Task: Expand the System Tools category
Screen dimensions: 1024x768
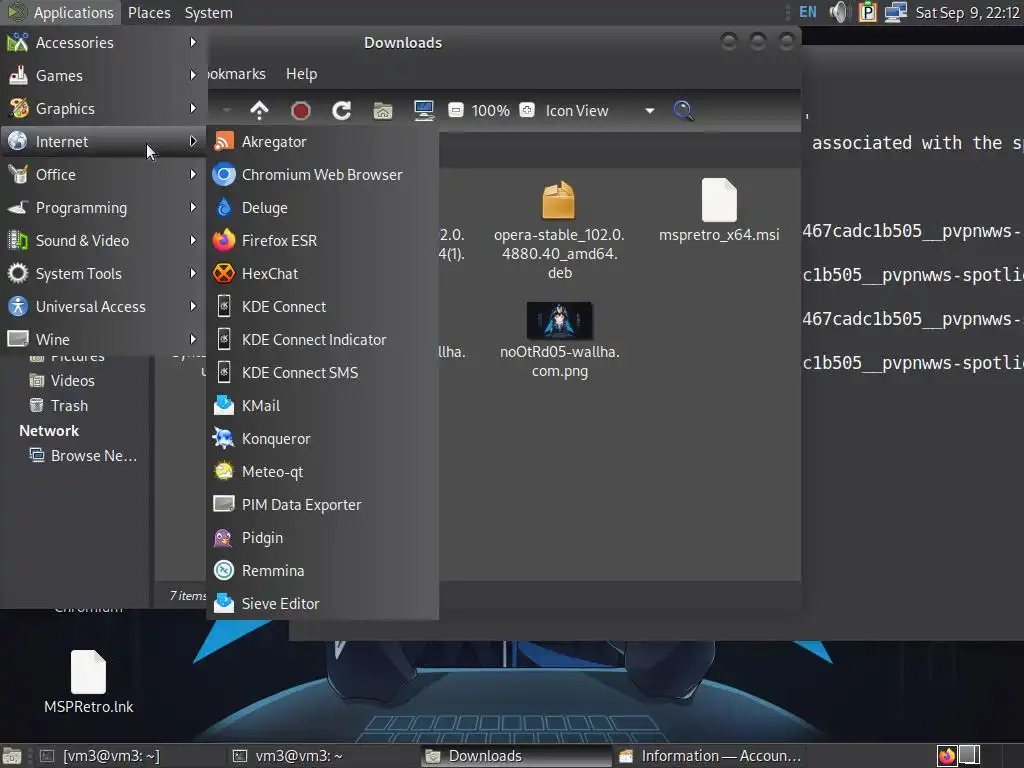Action: click(104, 274)
